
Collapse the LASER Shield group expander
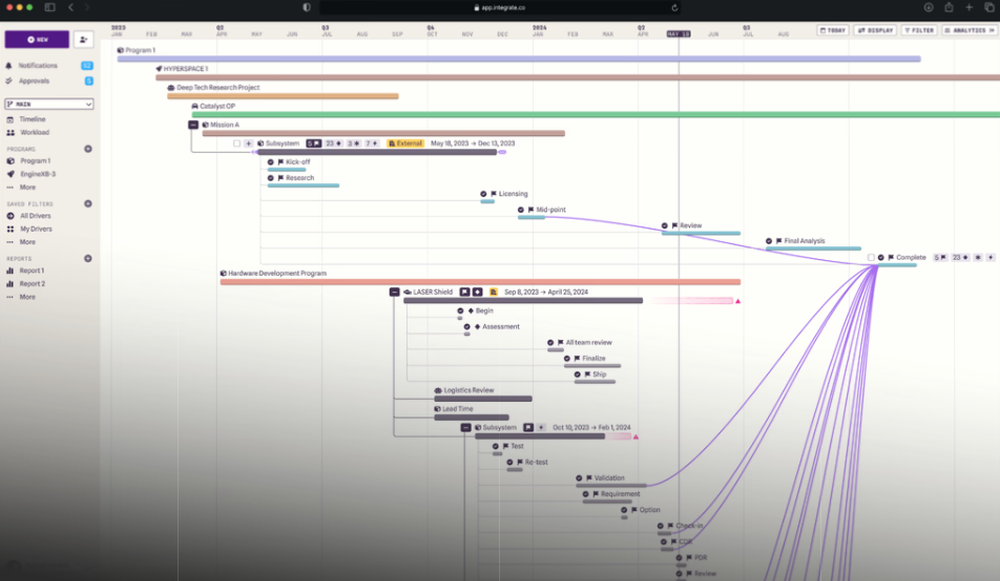click(x=394, y=292)
